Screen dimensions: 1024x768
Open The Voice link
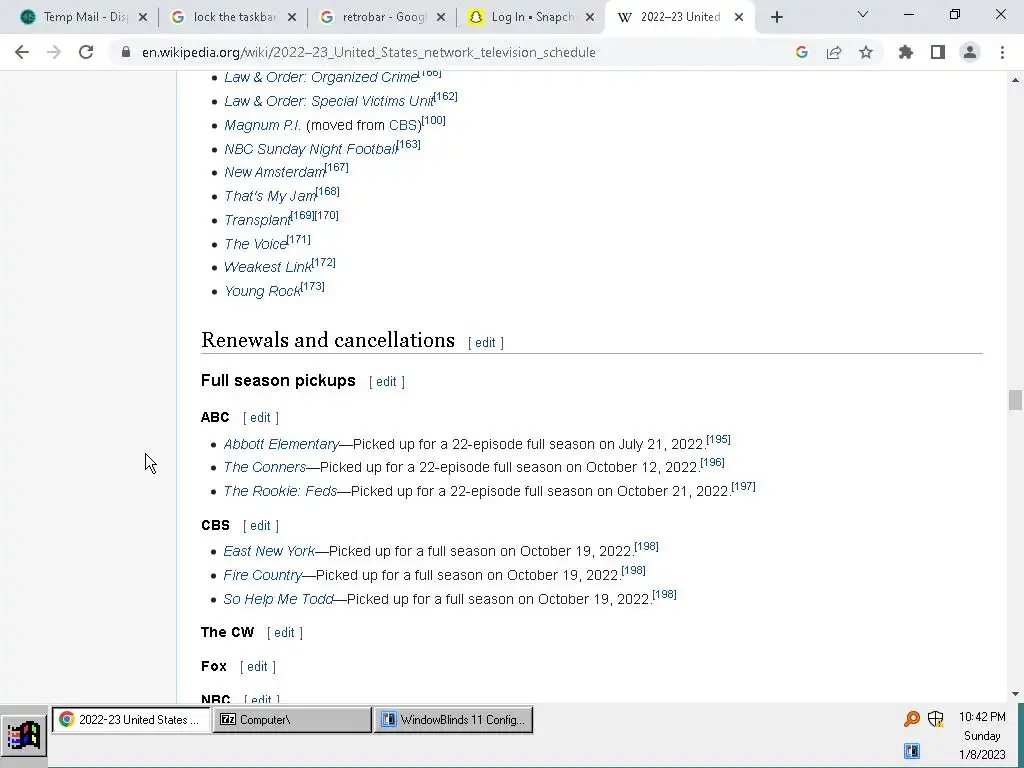[255, 244]
